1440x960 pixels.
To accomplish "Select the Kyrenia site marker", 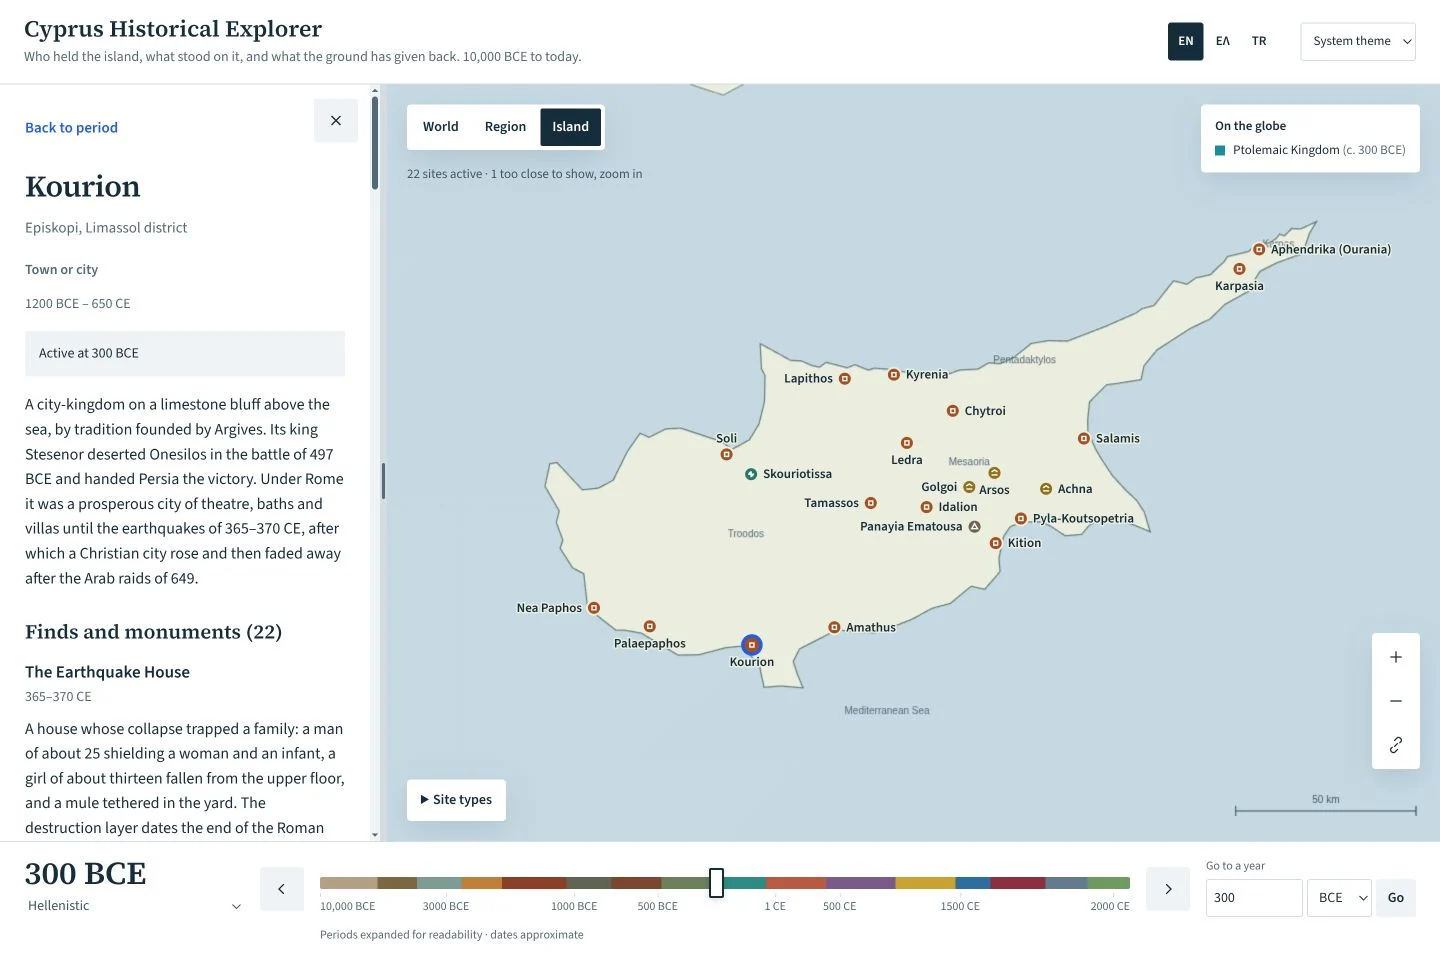I will coord(894,375).
